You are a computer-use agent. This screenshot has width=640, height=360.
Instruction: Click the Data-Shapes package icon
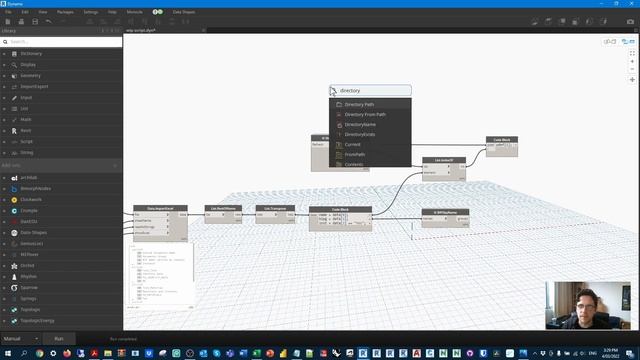14,233
